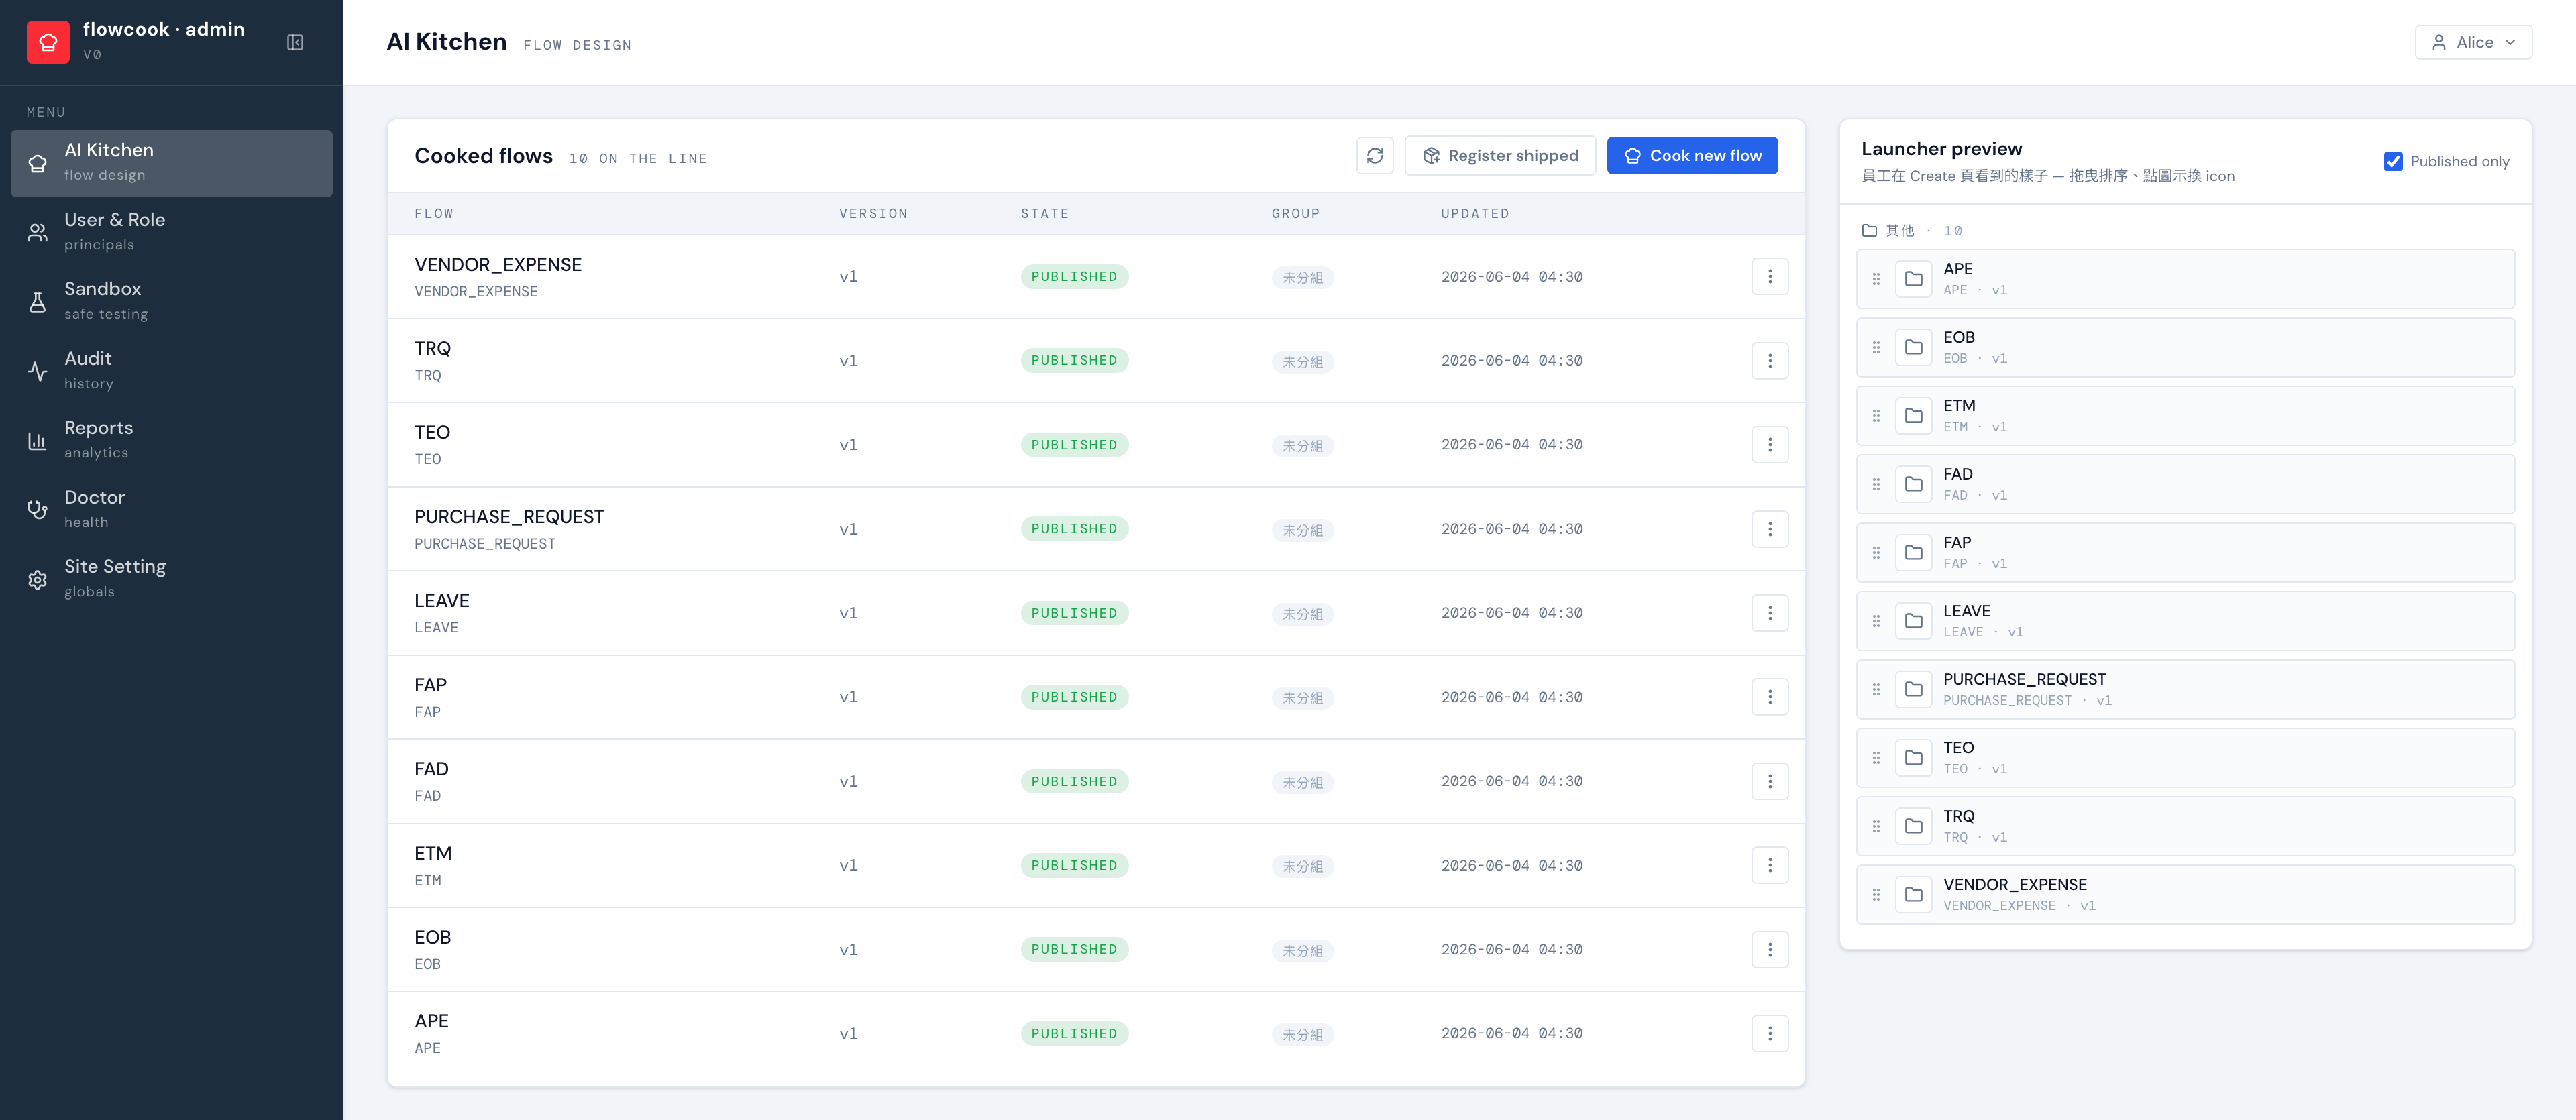The image size is (2576, 1120).
Task: Grab the TRQ launcher drag handle
Action: click(1876, 826)
